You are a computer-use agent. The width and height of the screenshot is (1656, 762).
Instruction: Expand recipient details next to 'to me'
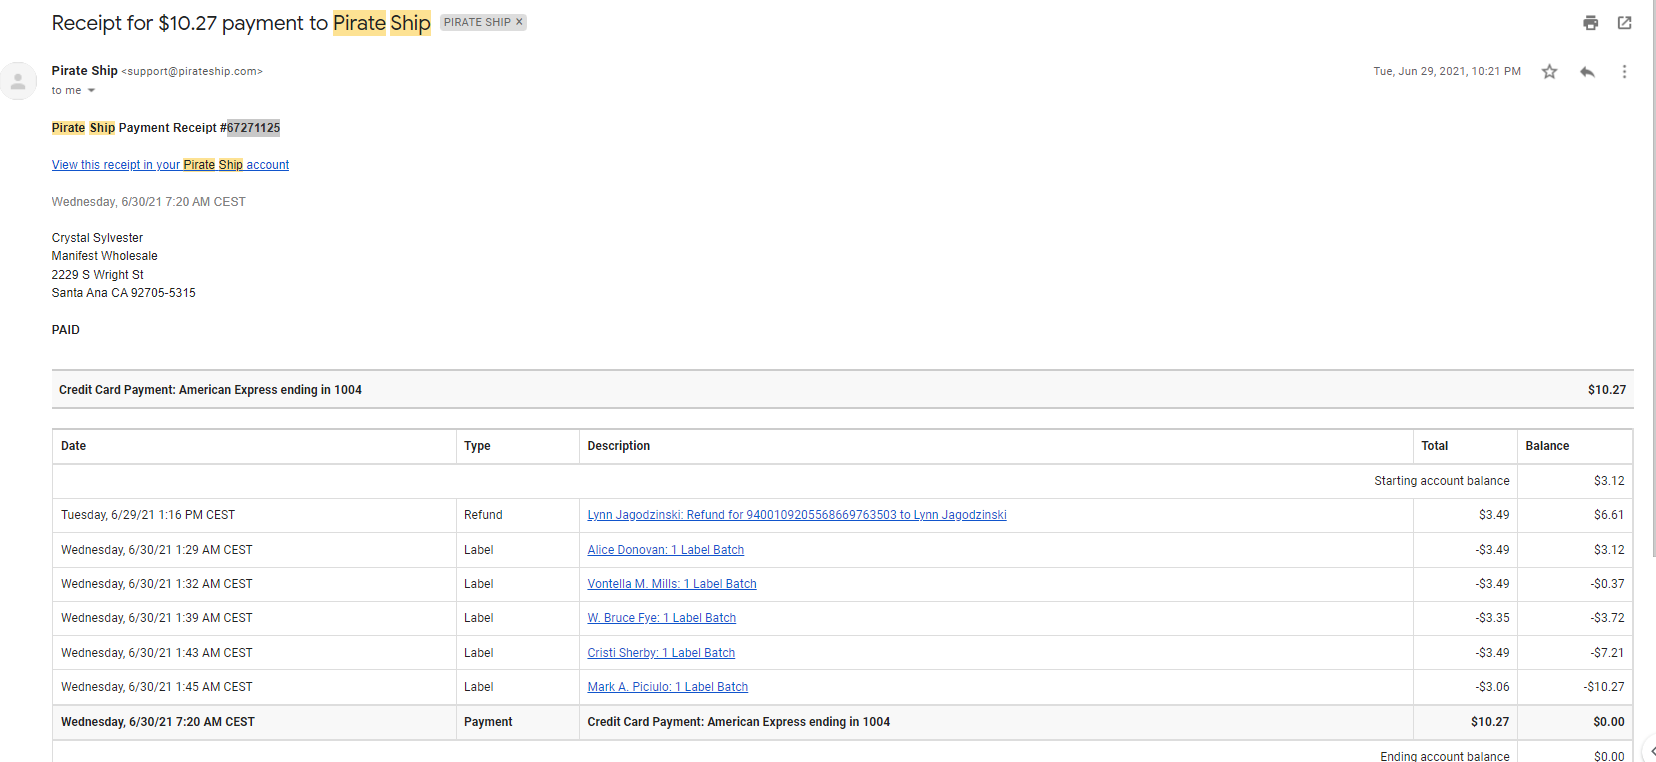(91, 91)
